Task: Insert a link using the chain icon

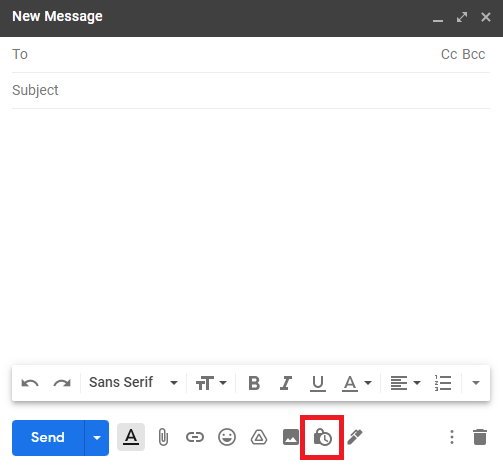Action: coord(195,437)
